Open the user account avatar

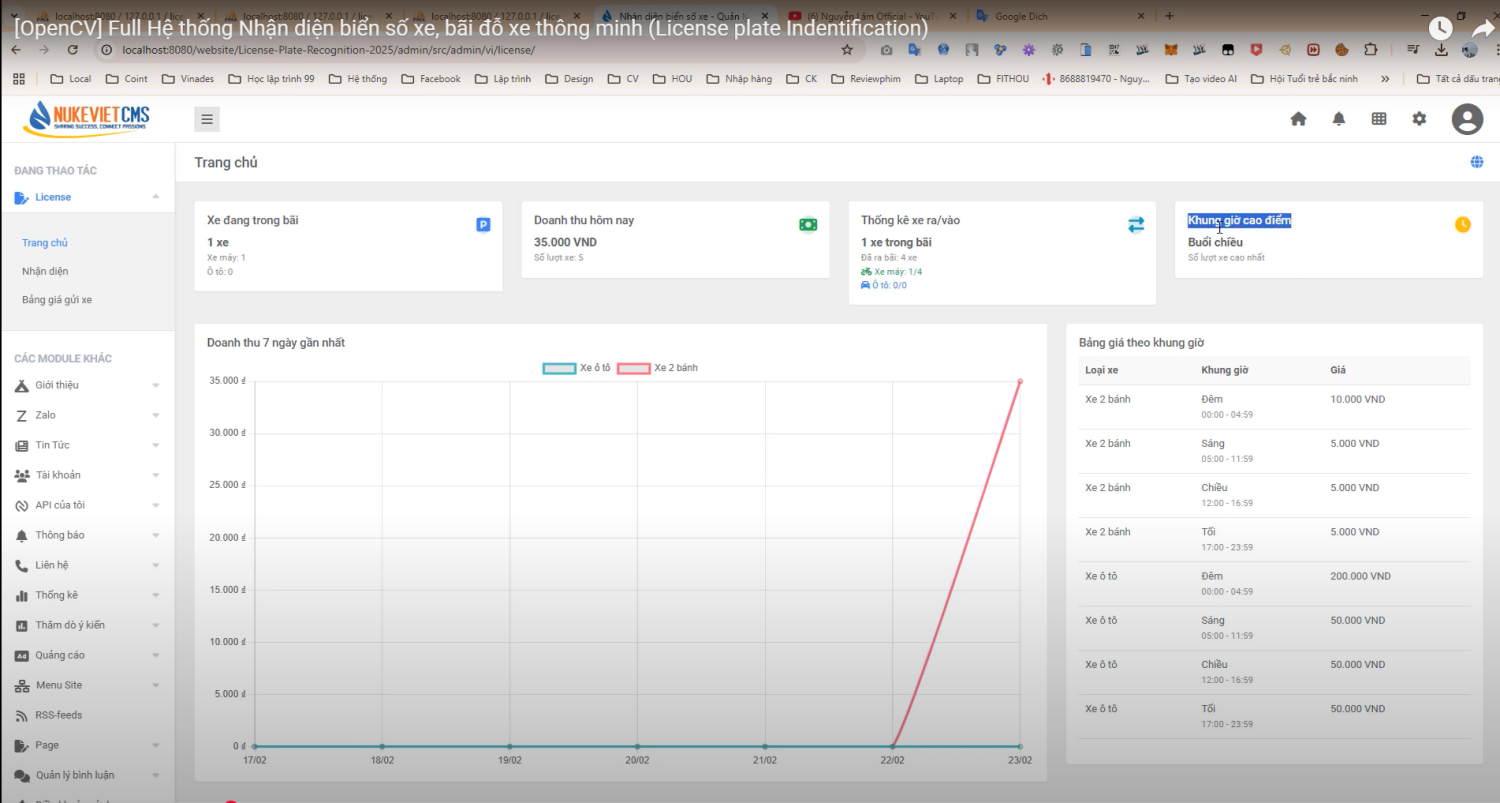point(1467,119)
